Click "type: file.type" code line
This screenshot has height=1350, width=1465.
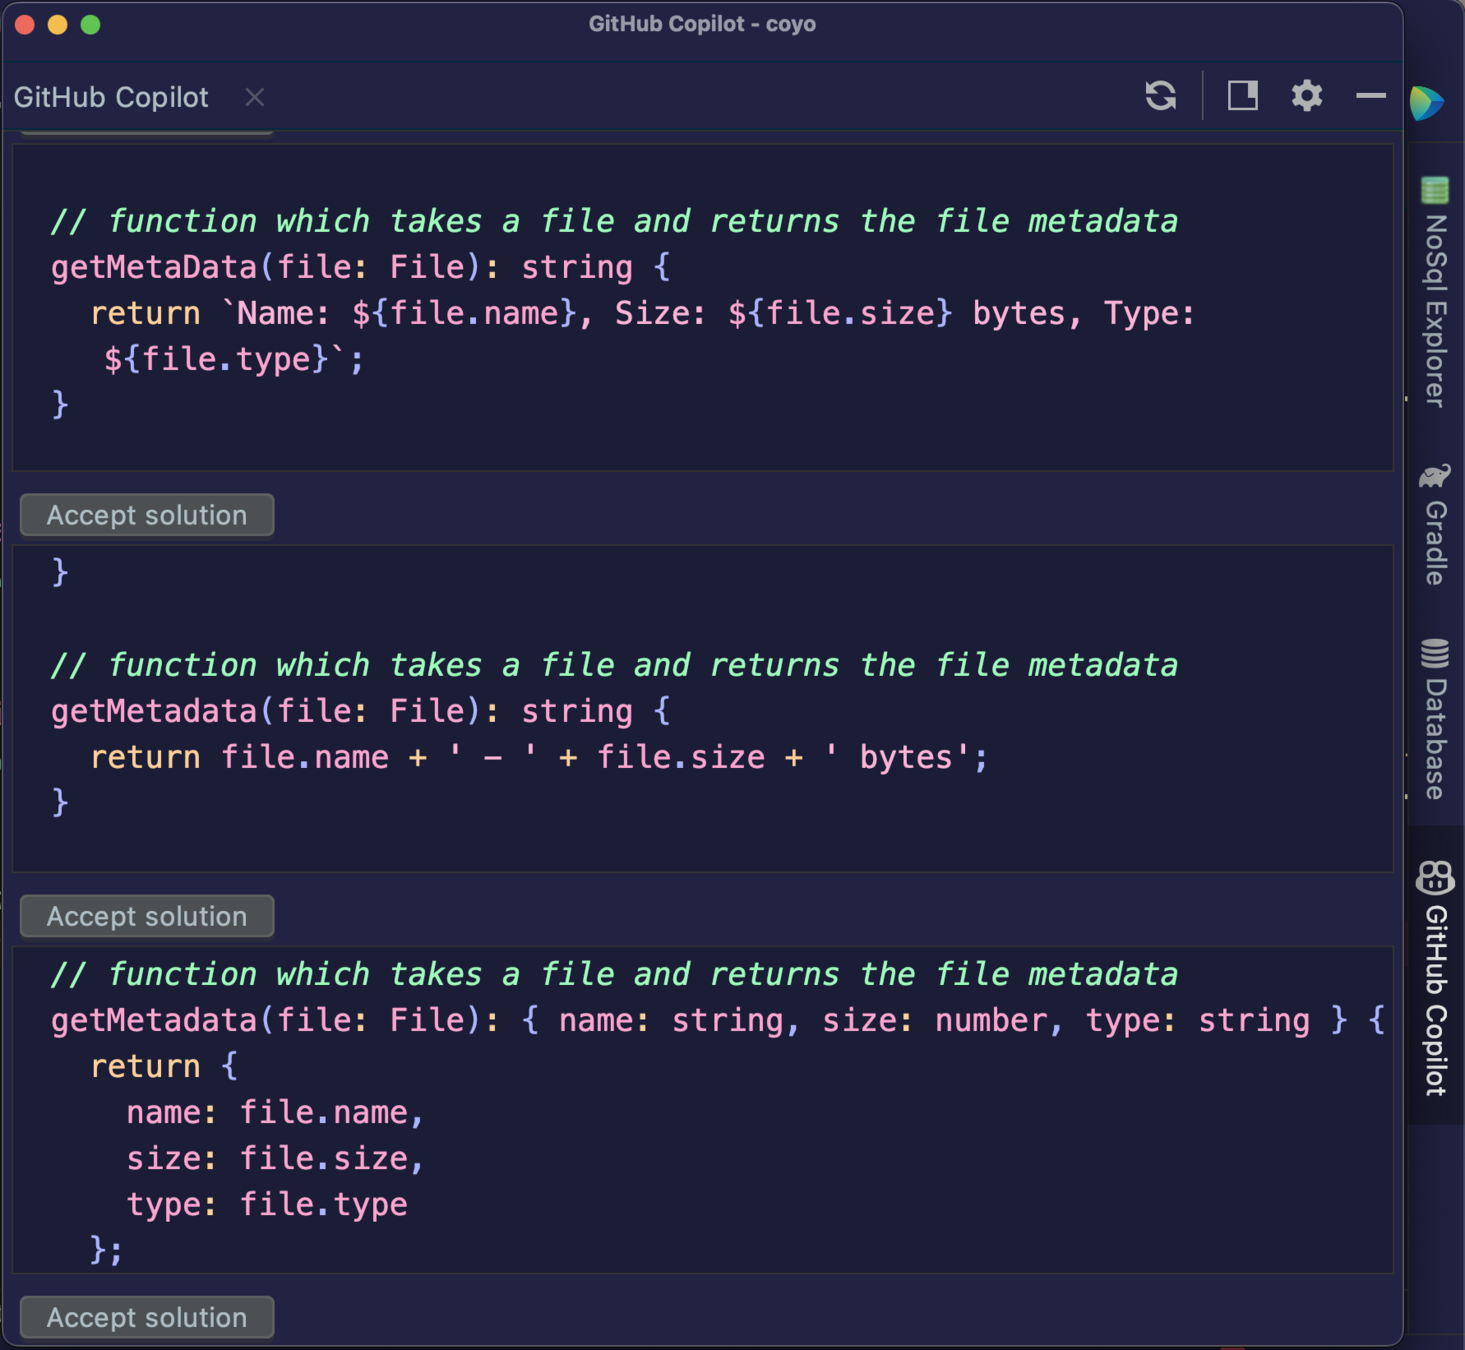(267, 1204)
